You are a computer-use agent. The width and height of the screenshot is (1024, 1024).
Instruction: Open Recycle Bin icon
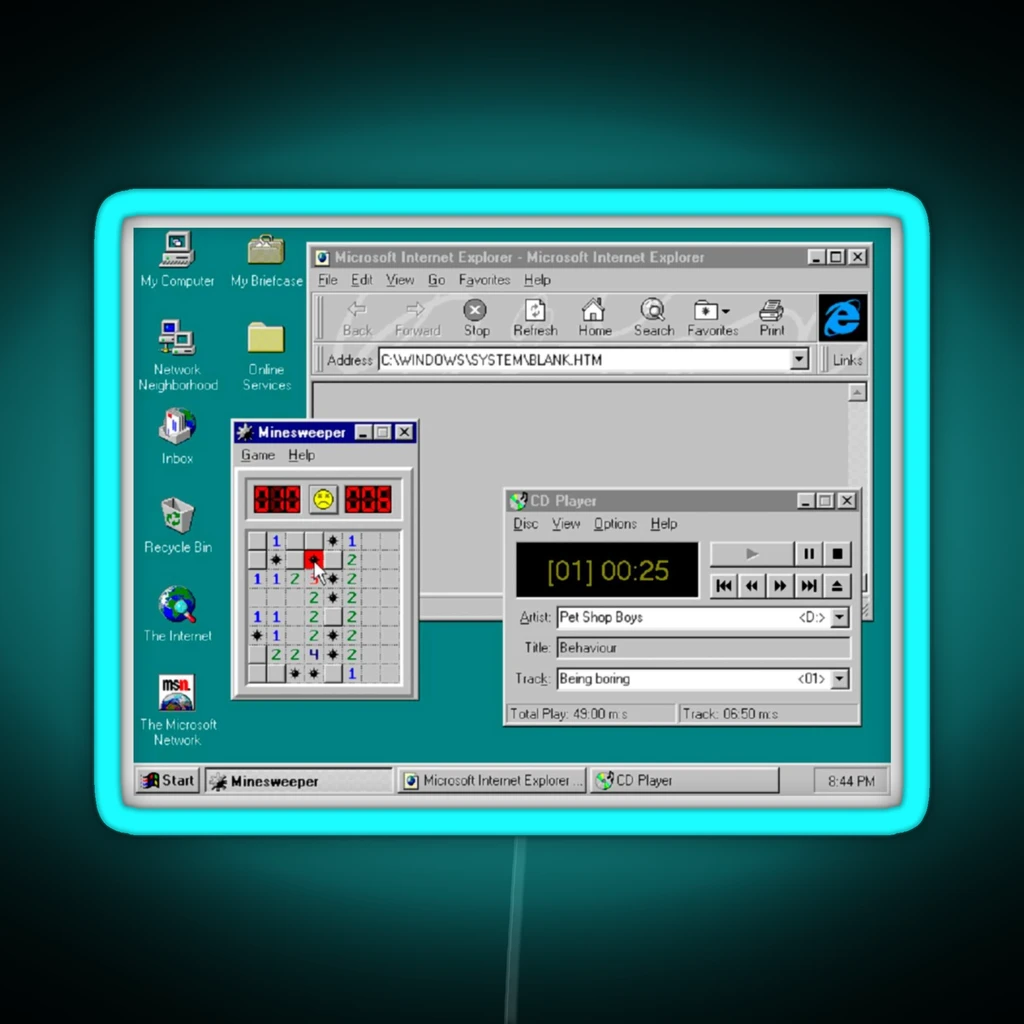click(x=178, y=526)
